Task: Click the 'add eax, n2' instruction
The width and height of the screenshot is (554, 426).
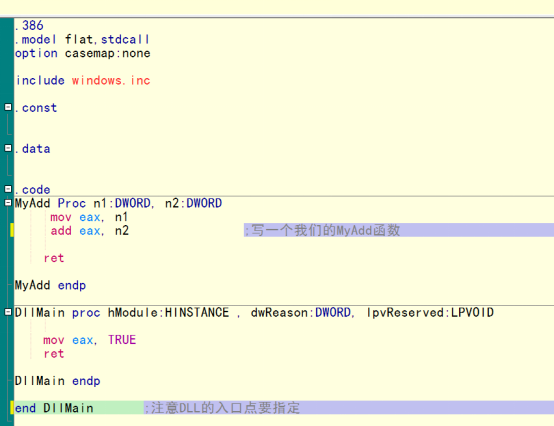Action: [89, 231]
